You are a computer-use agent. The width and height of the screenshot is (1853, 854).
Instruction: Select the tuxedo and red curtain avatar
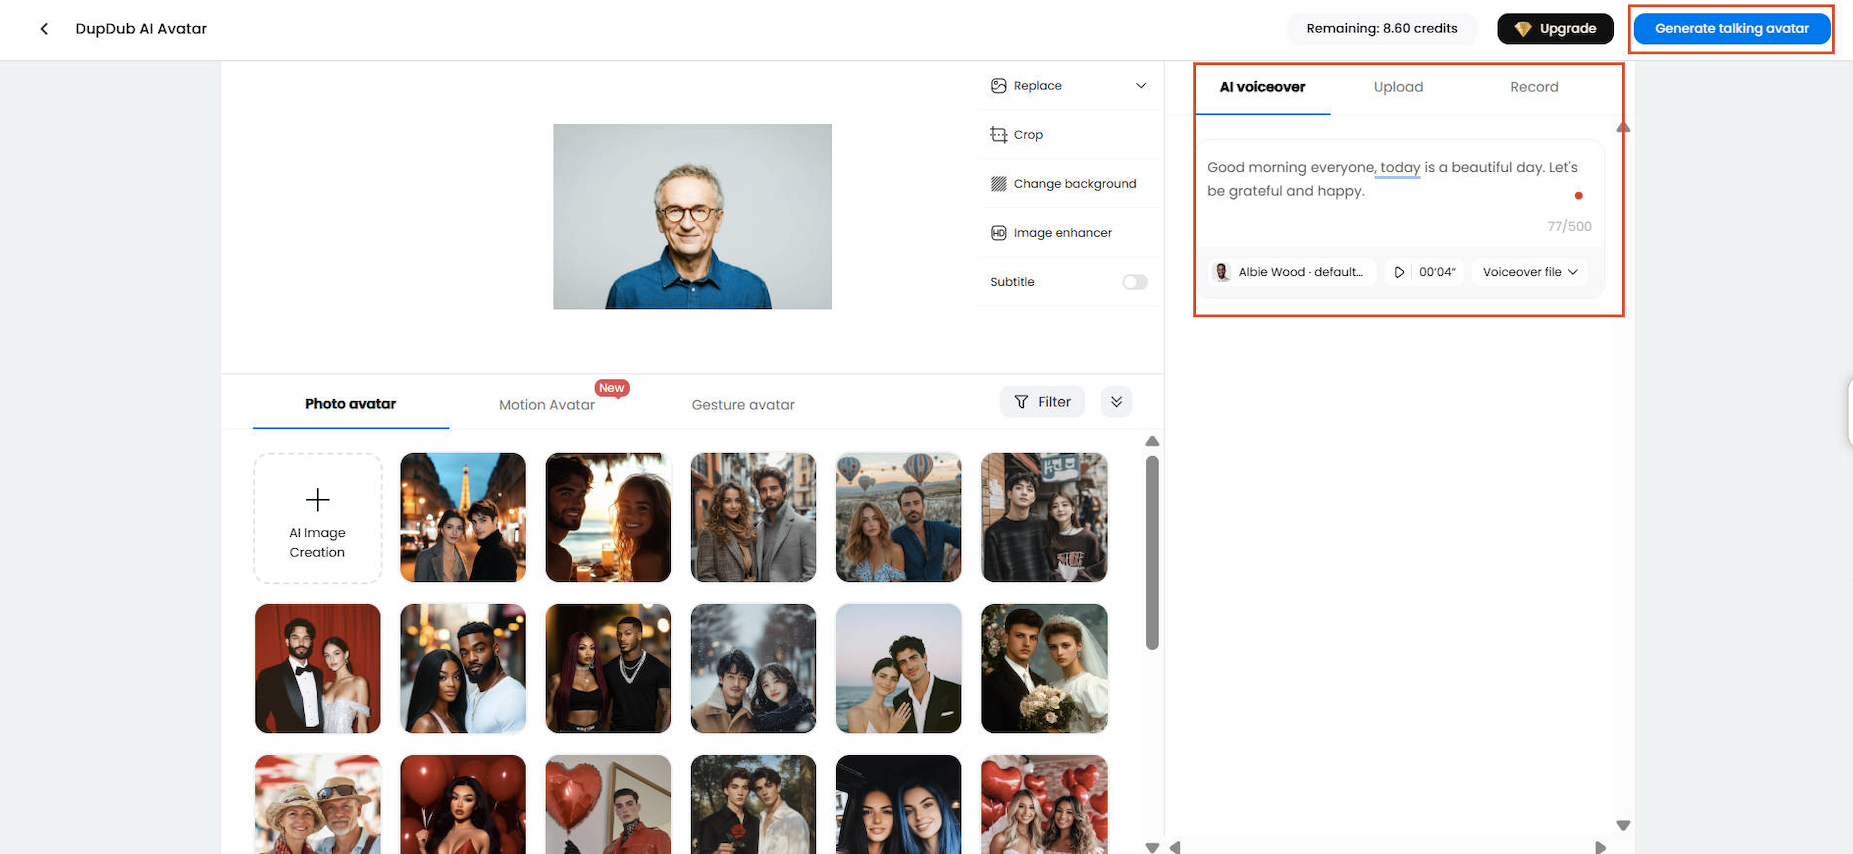coord(318,669)
